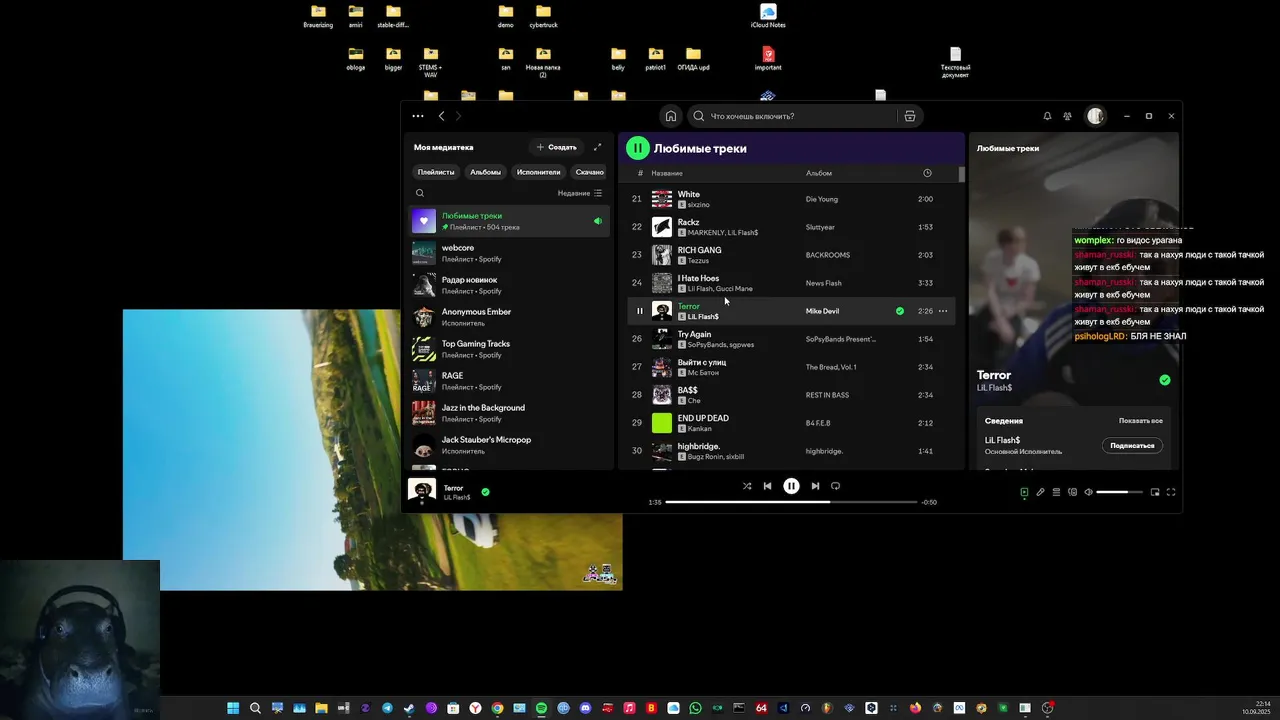Open the Mike Devil album link
This screenshot has height=720, width=1280.
(822, 311)
